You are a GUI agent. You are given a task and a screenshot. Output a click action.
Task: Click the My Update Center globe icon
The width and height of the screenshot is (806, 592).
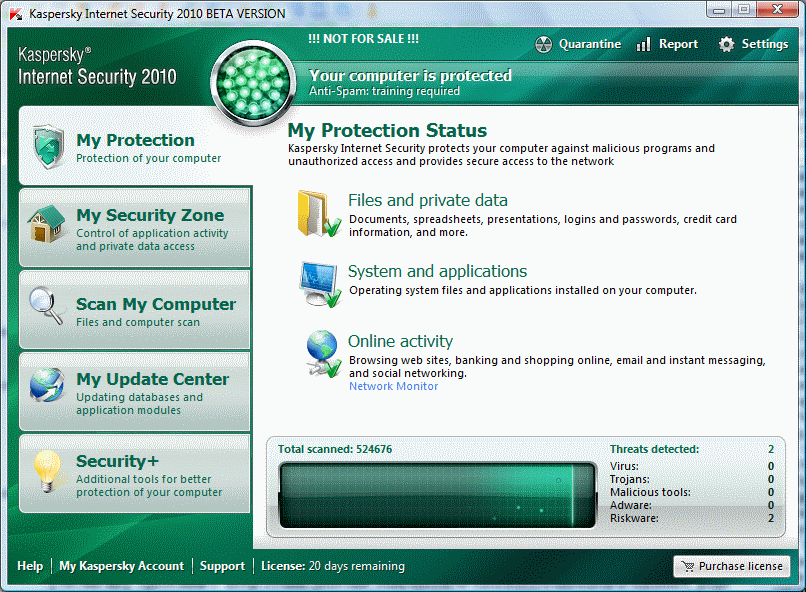(x=47, y=385)
